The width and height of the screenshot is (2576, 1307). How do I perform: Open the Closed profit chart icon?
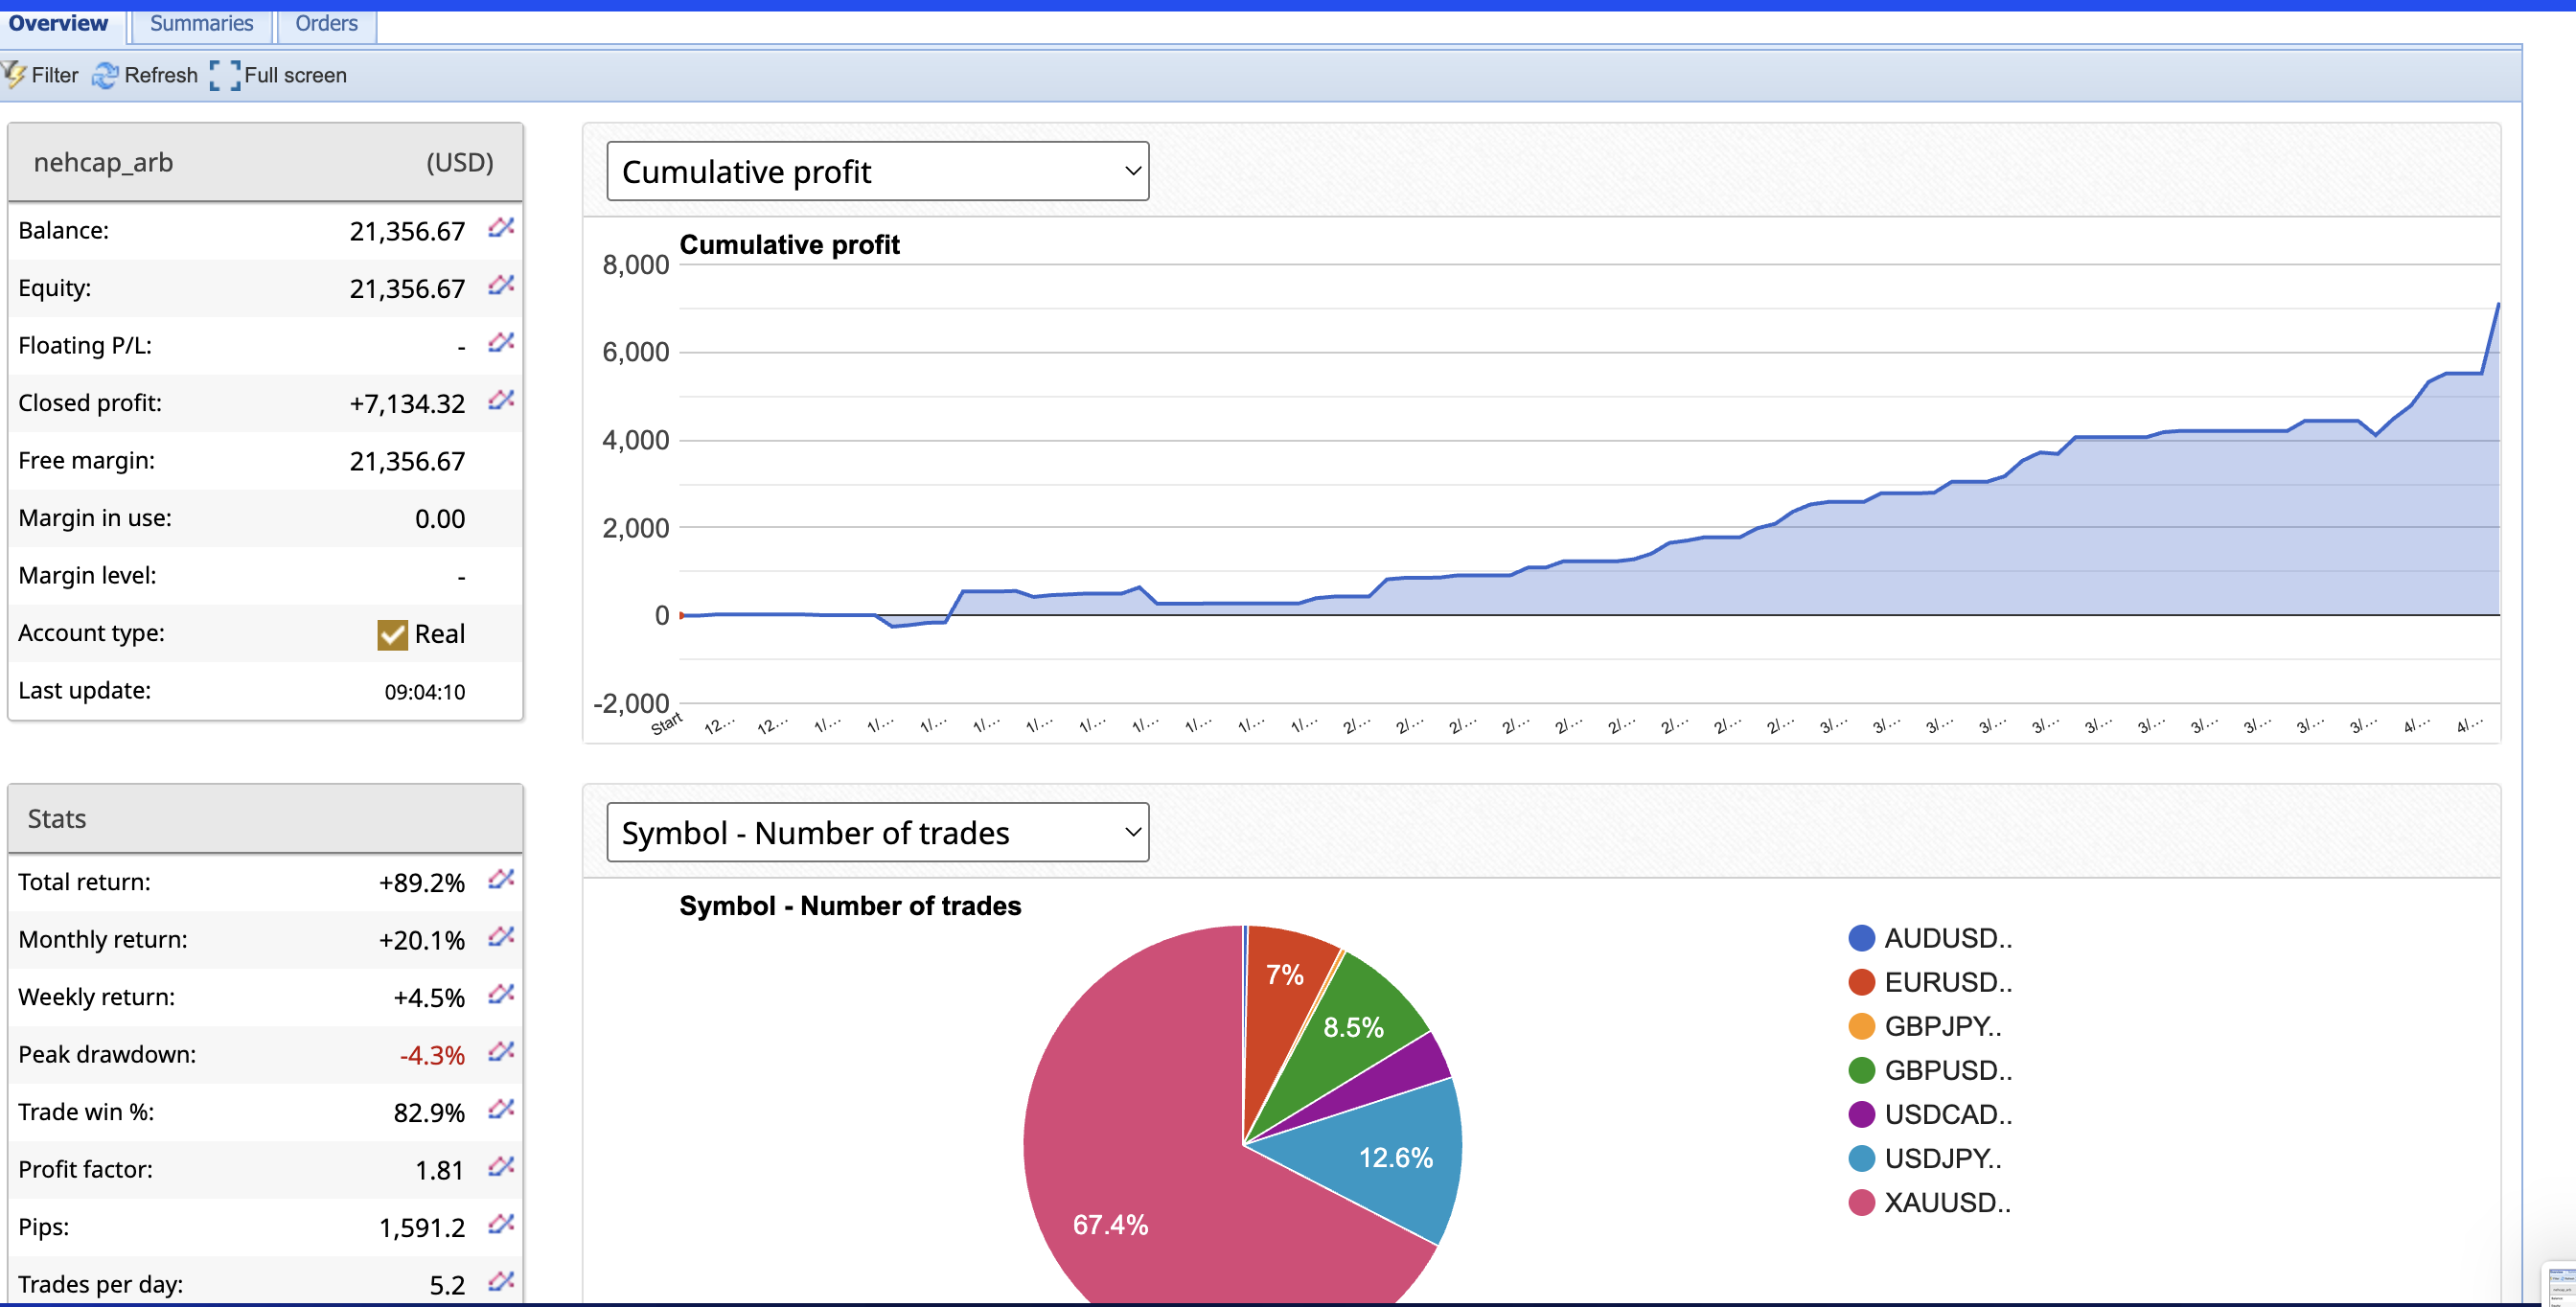[501, 401]
